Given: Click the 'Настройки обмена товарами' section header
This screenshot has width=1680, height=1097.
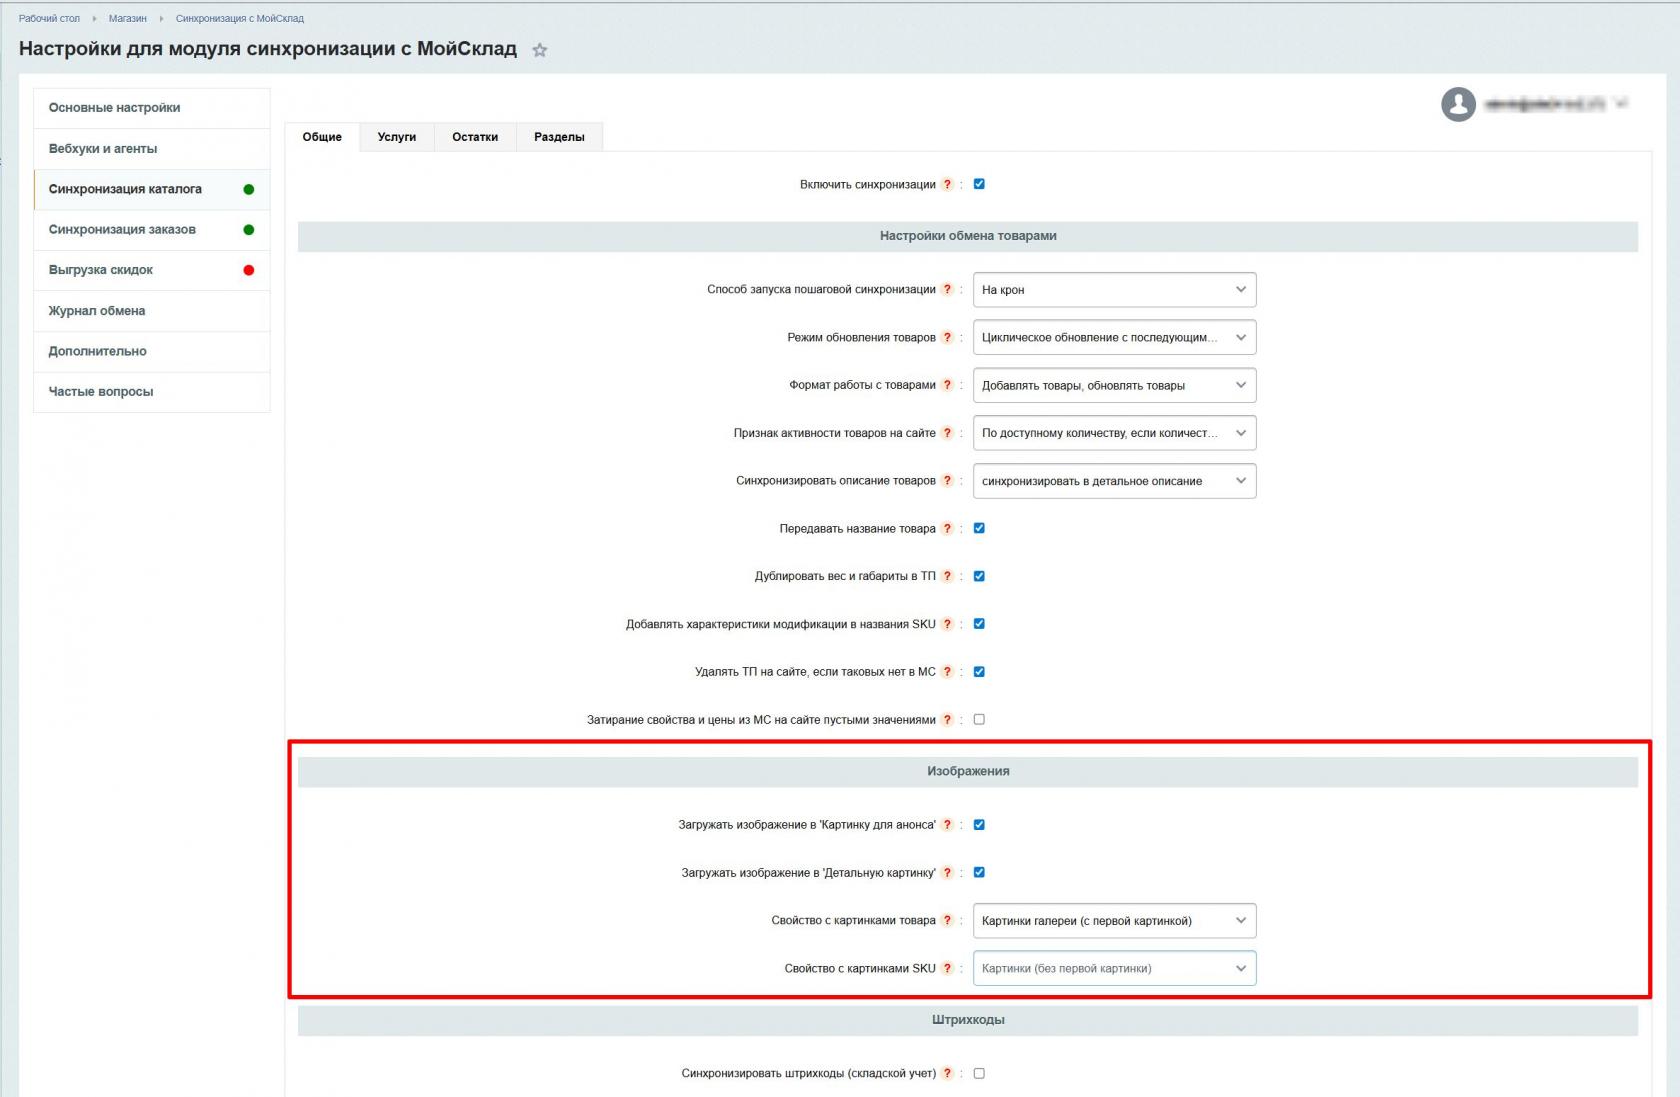Looking at the screenshot, I should (x=968, y=236).
